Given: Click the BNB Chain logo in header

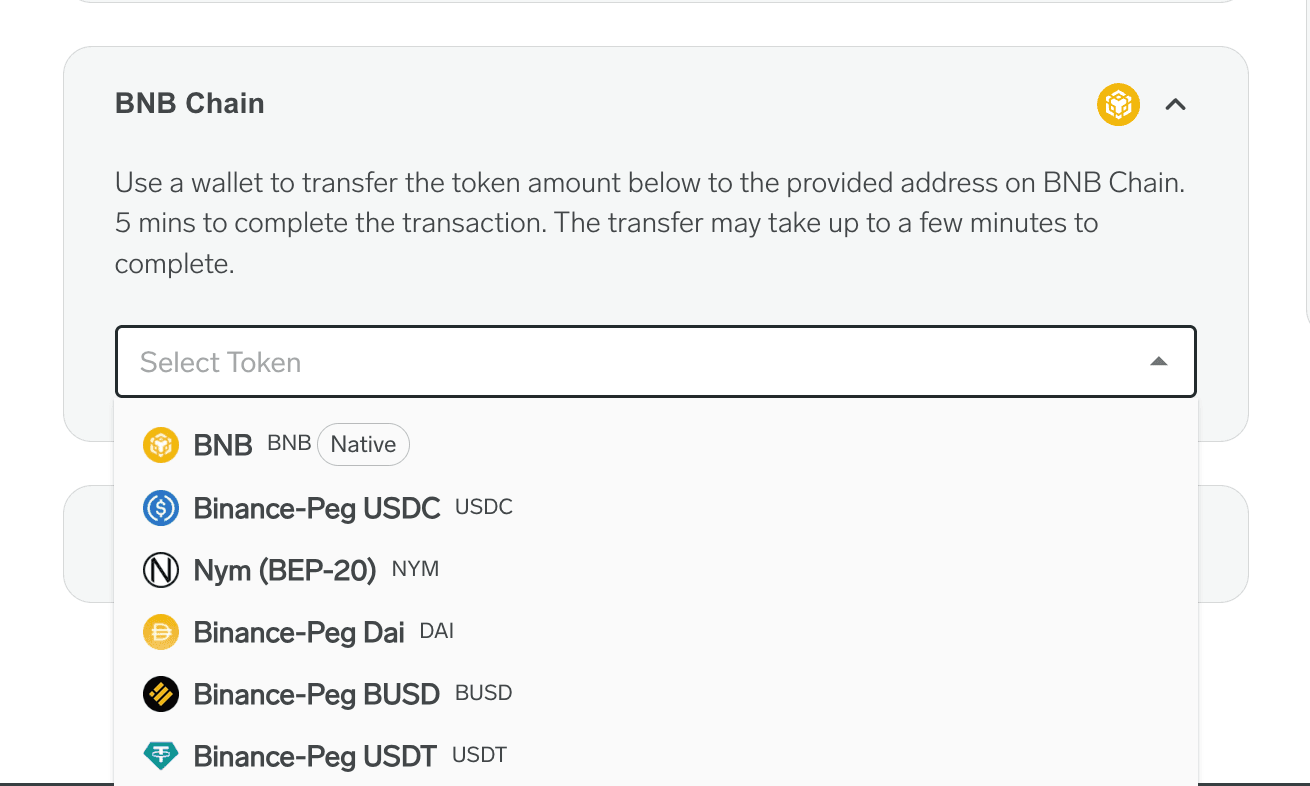Looking at the screenshot, I should 1118,104.
